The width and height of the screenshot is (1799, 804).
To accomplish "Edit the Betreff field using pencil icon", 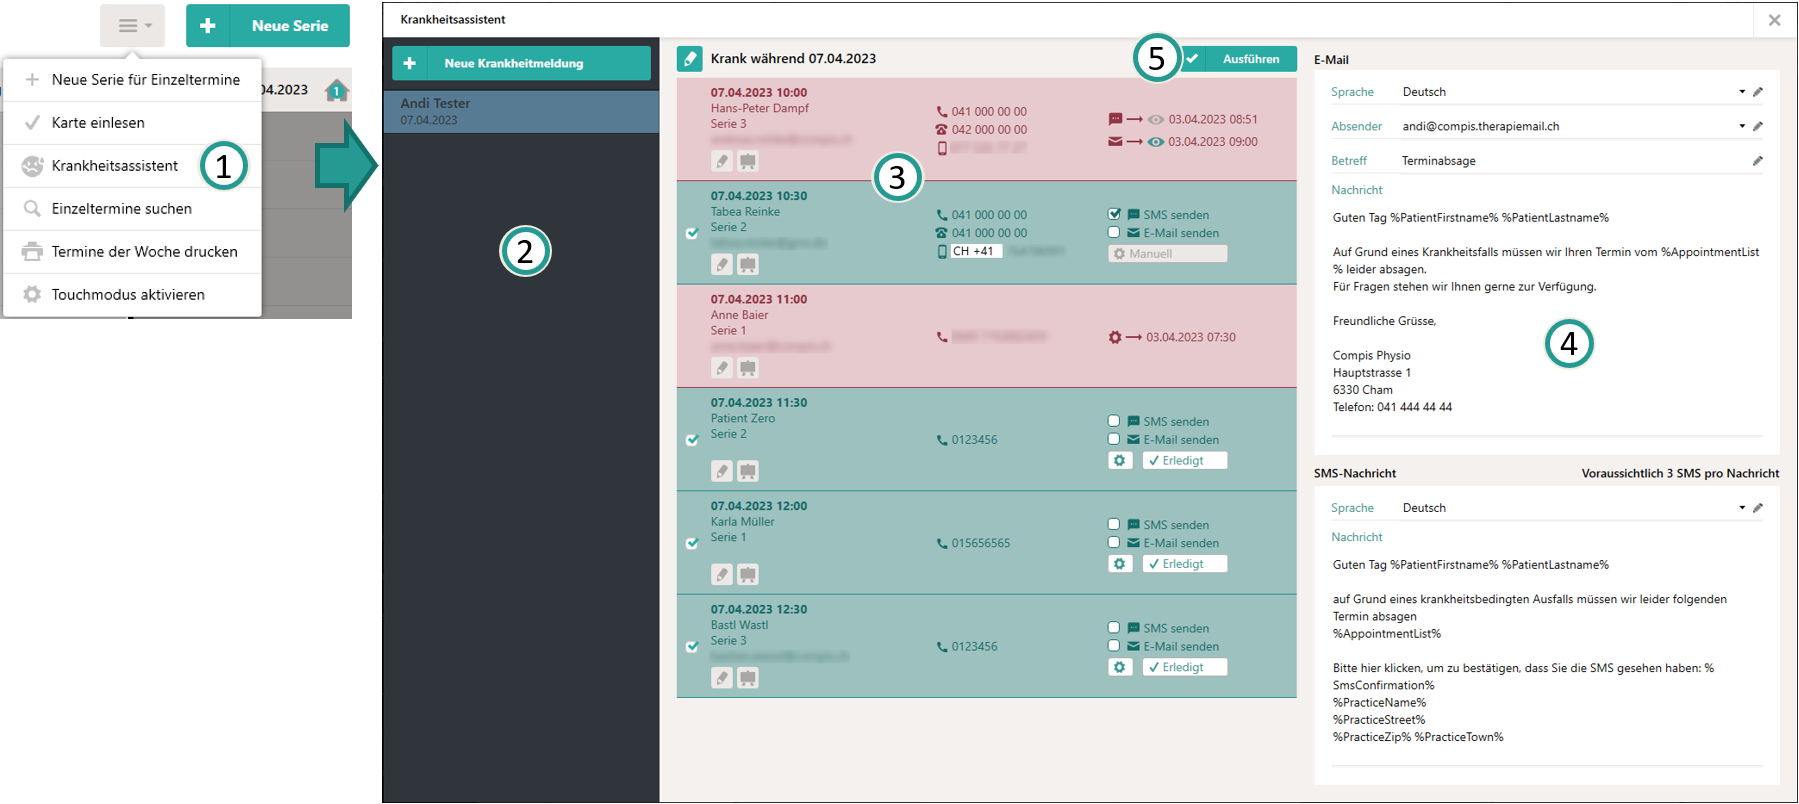I will click(1757, 161).
